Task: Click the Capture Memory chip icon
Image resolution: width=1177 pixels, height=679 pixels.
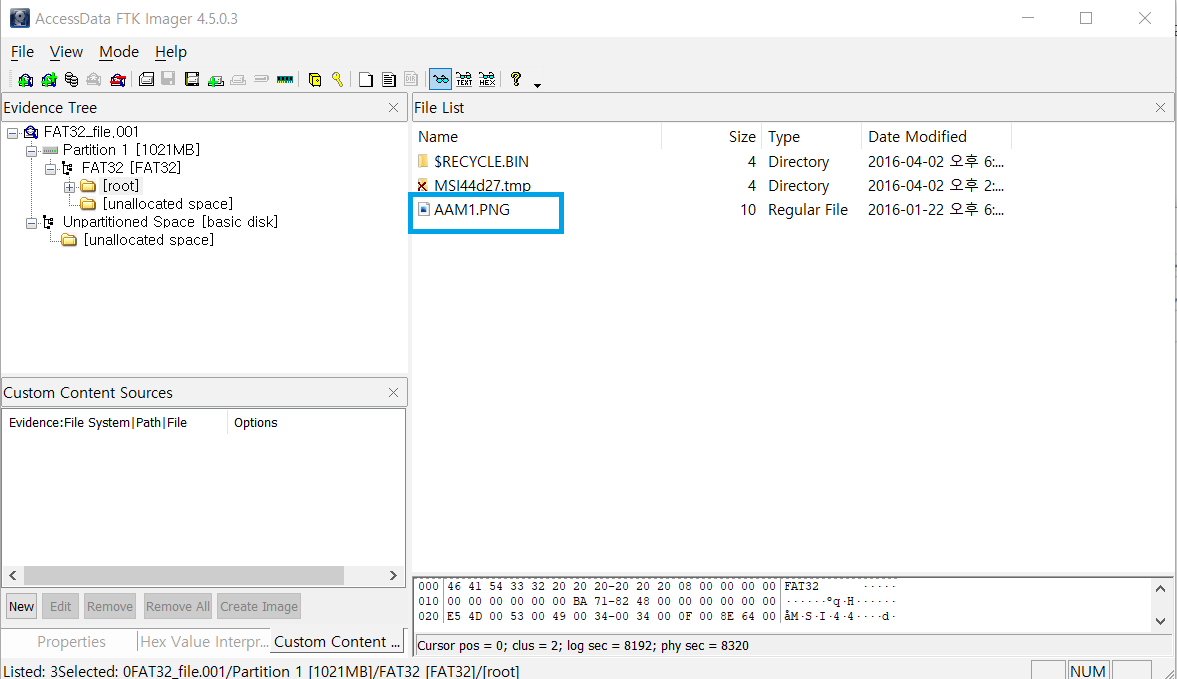Action: [x=284, y=80]
